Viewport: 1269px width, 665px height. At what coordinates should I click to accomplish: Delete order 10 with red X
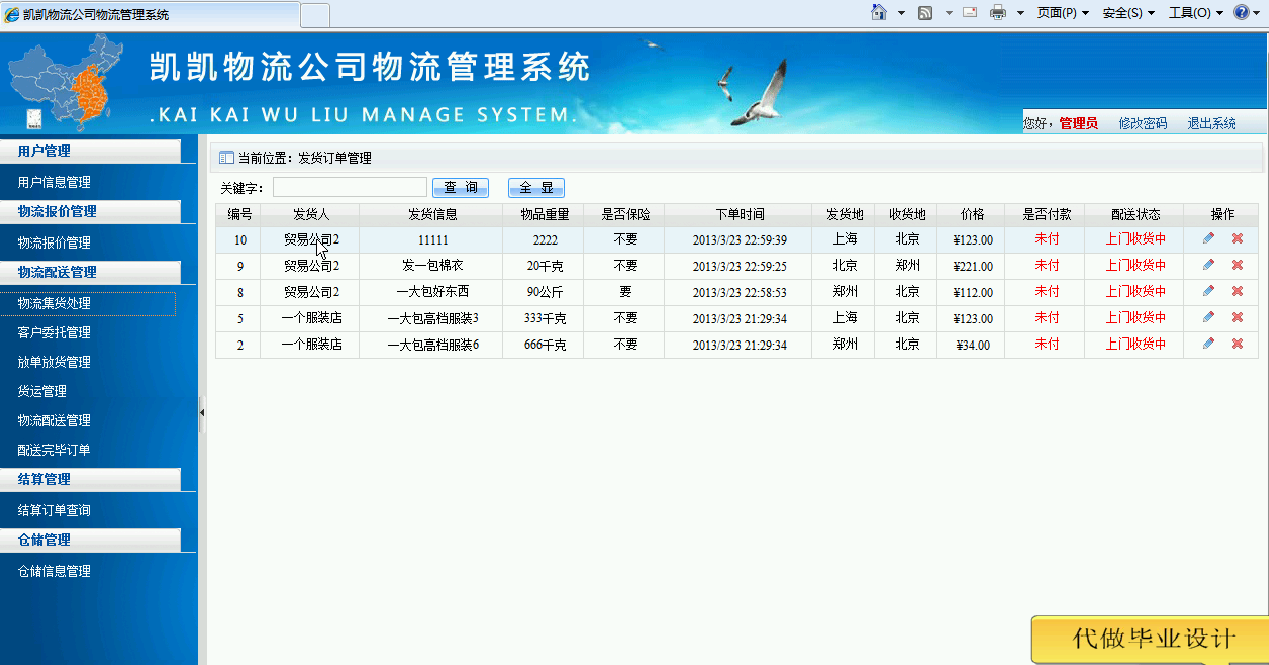click(x=1237, y=238)
